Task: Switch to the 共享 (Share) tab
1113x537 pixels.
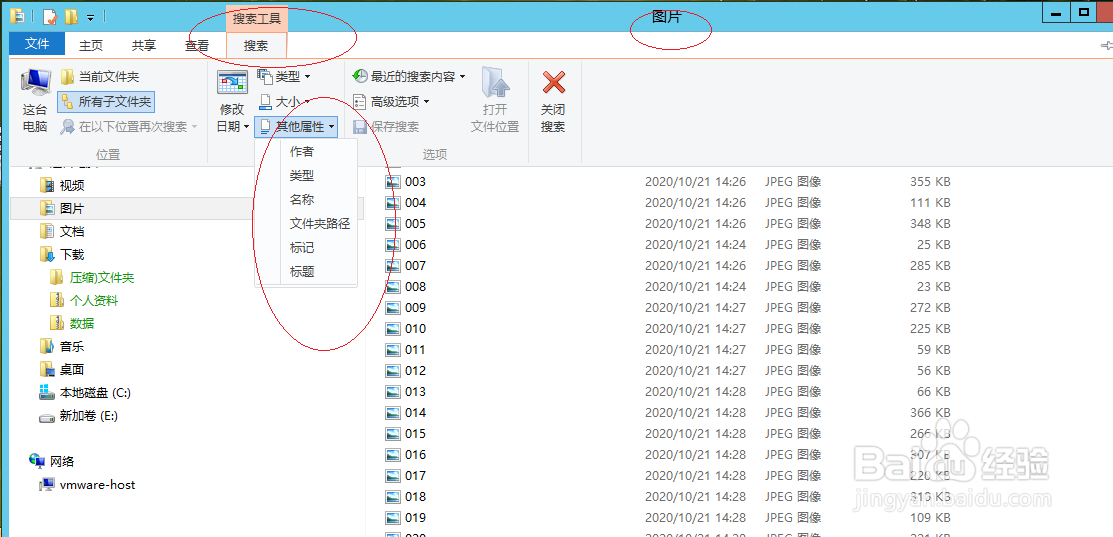Action: pyautogui.click(x=144, y=45)
